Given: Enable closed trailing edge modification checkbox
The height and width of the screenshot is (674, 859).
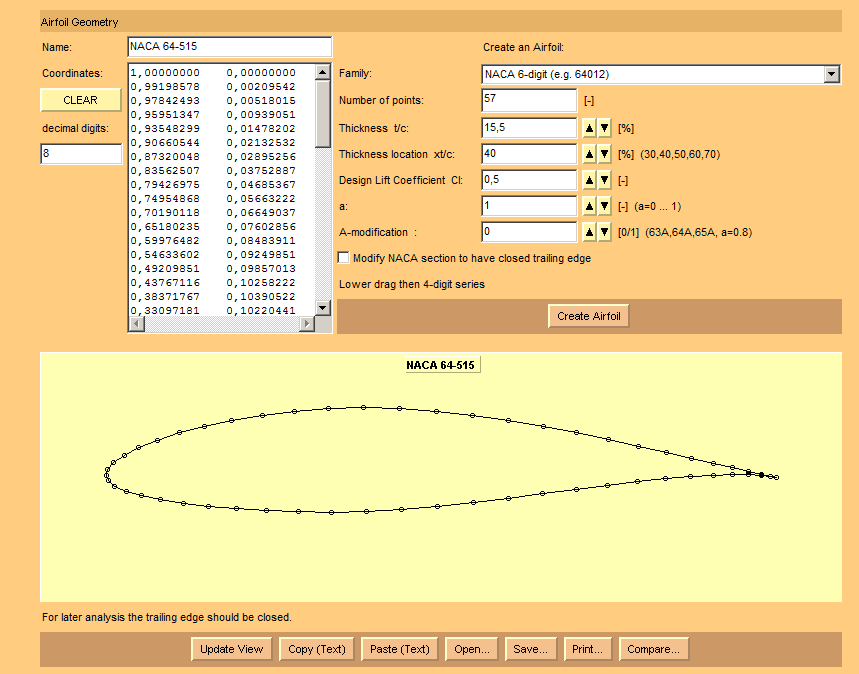Looking at the screenshot, I should [x=344, y=258].
